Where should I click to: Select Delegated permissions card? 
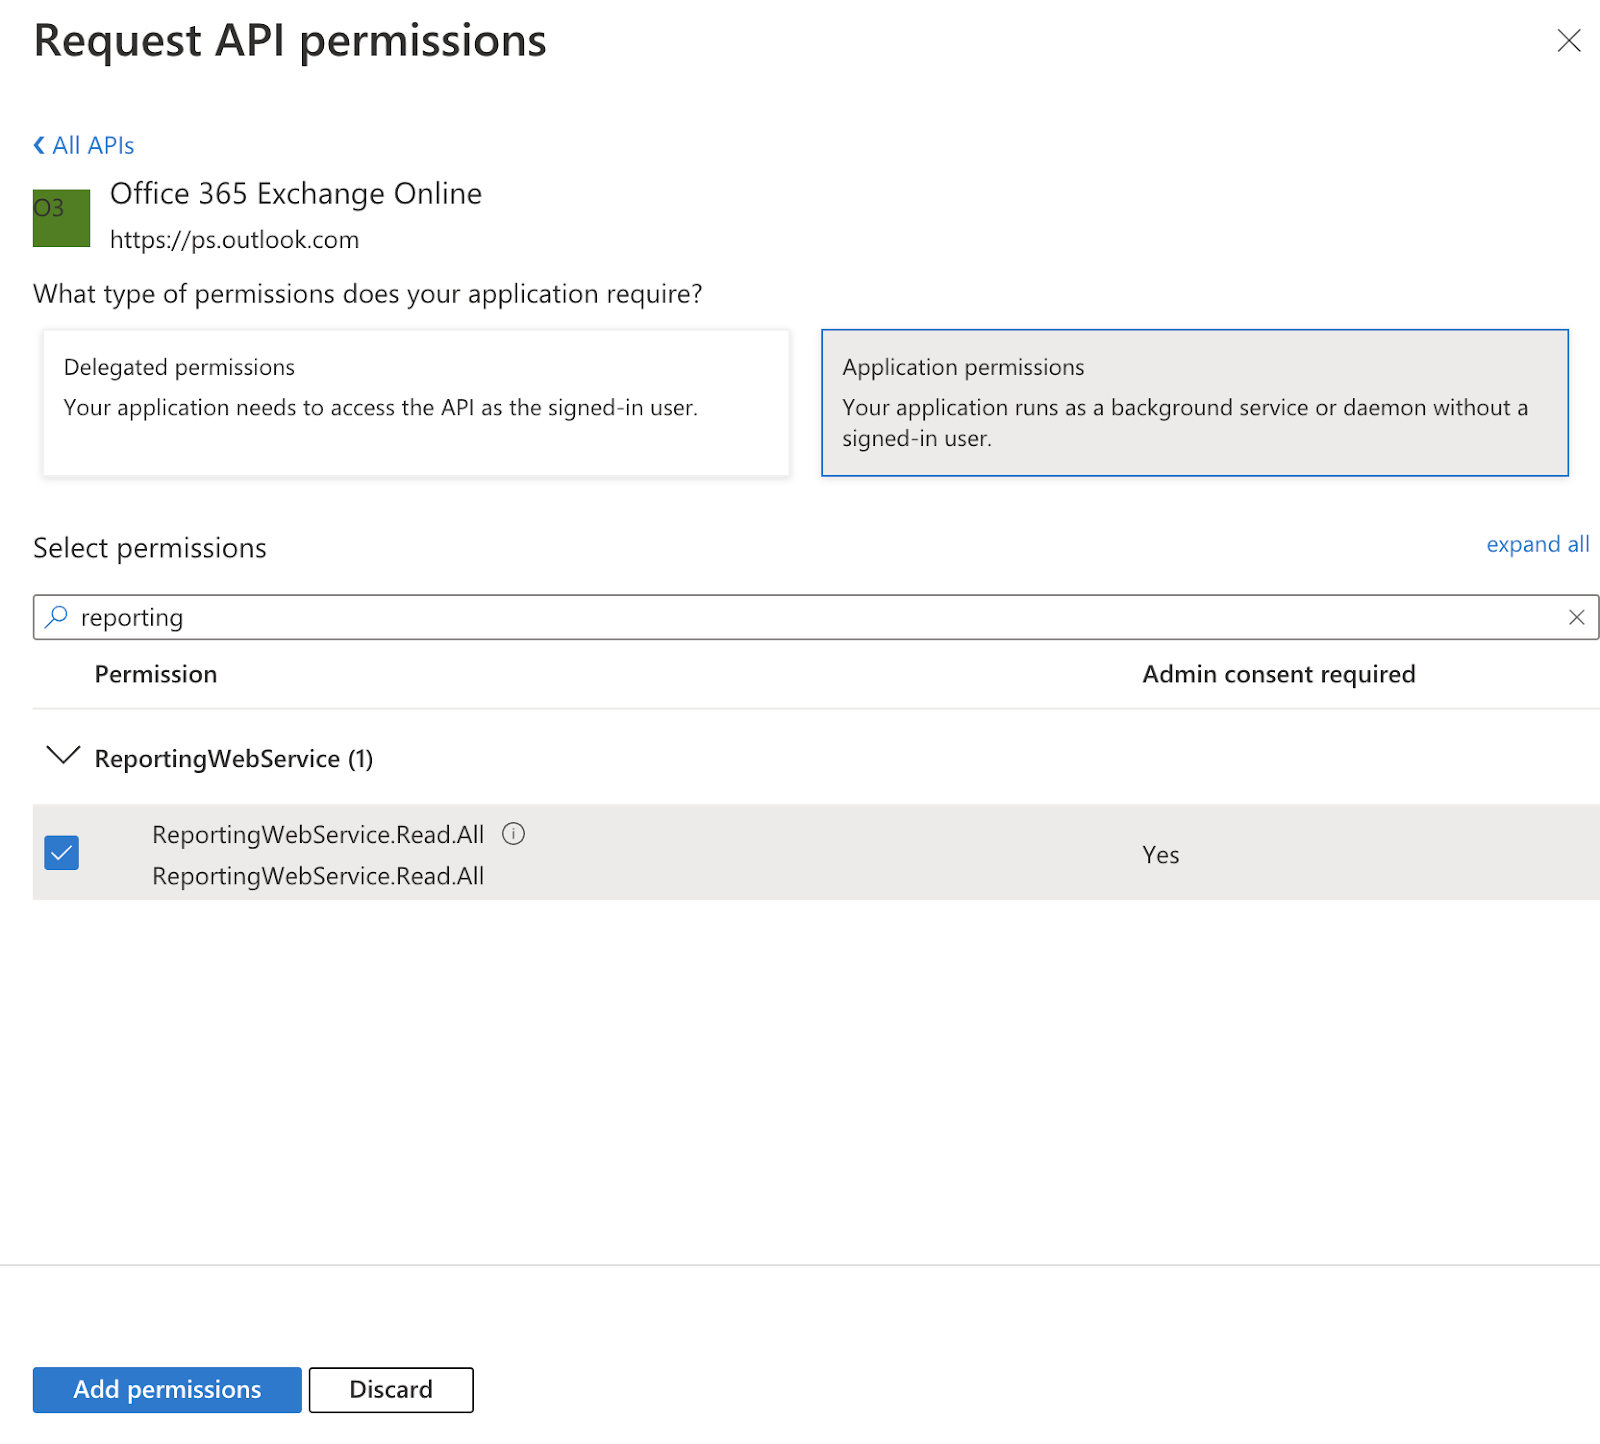(x=416, y=403)
